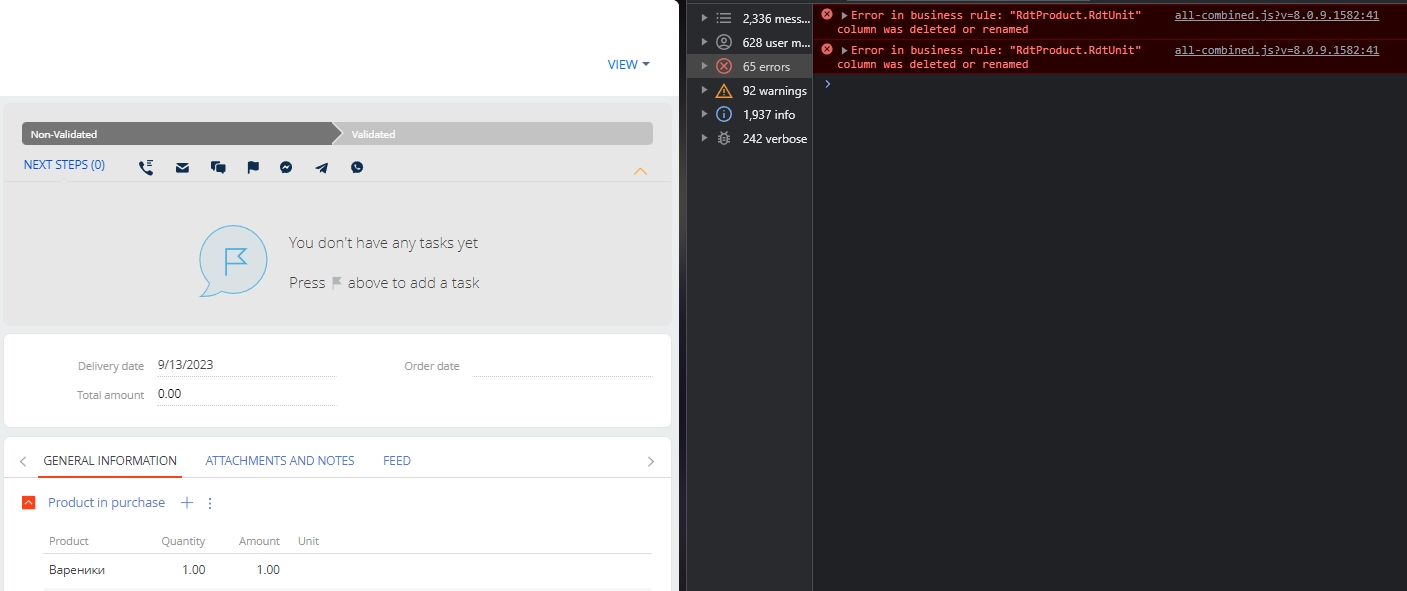
Task: Filter console to 92 warnings
Action: 750,90
